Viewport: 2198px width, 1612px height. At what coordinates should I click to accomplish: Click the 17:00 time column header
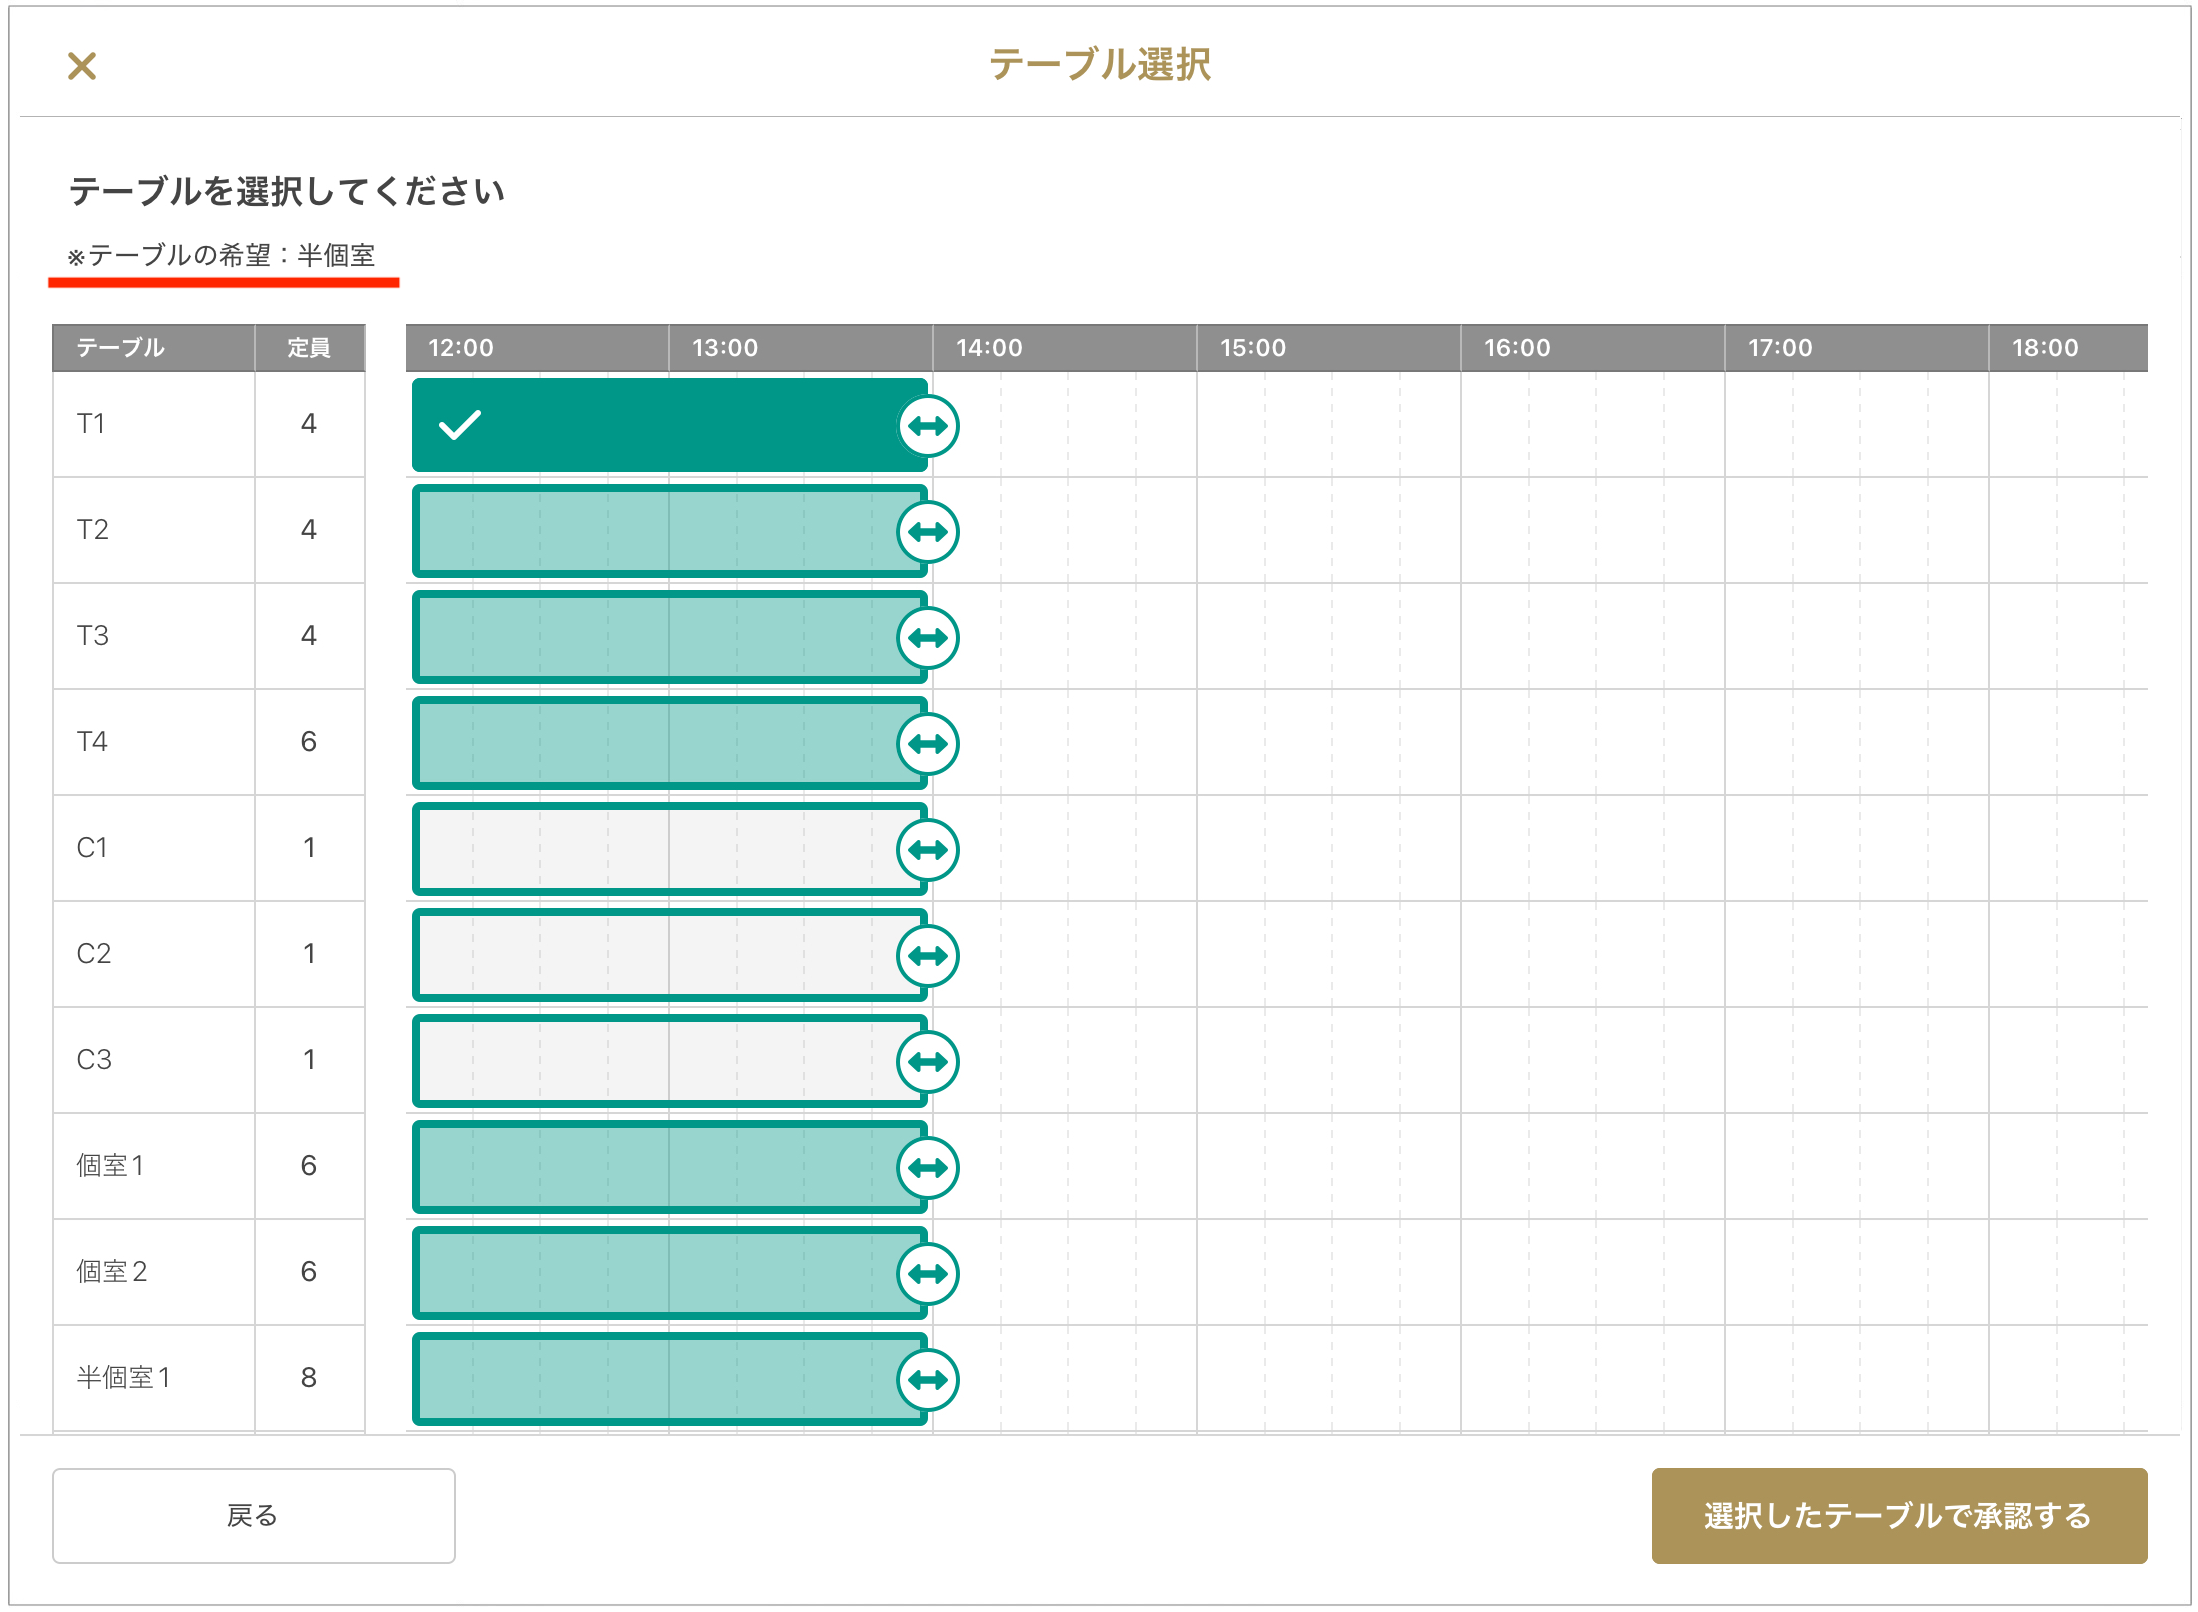tap(1780, 348)
